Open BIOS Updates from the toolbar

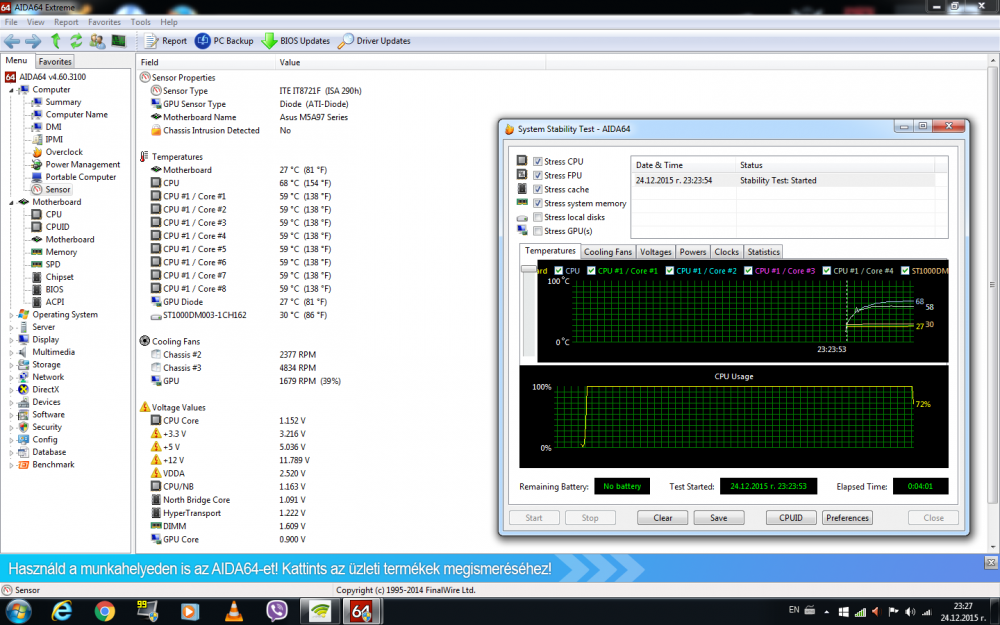[x=296, y=41]
